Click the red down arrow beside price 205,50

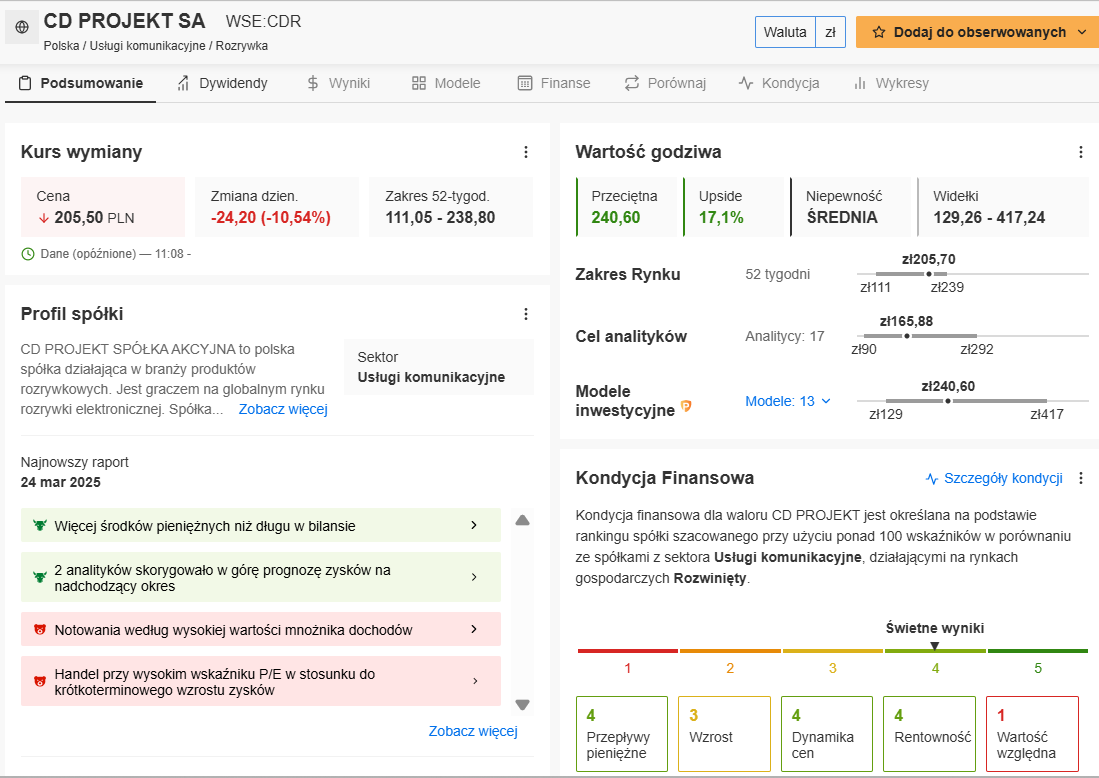(43, 218)
